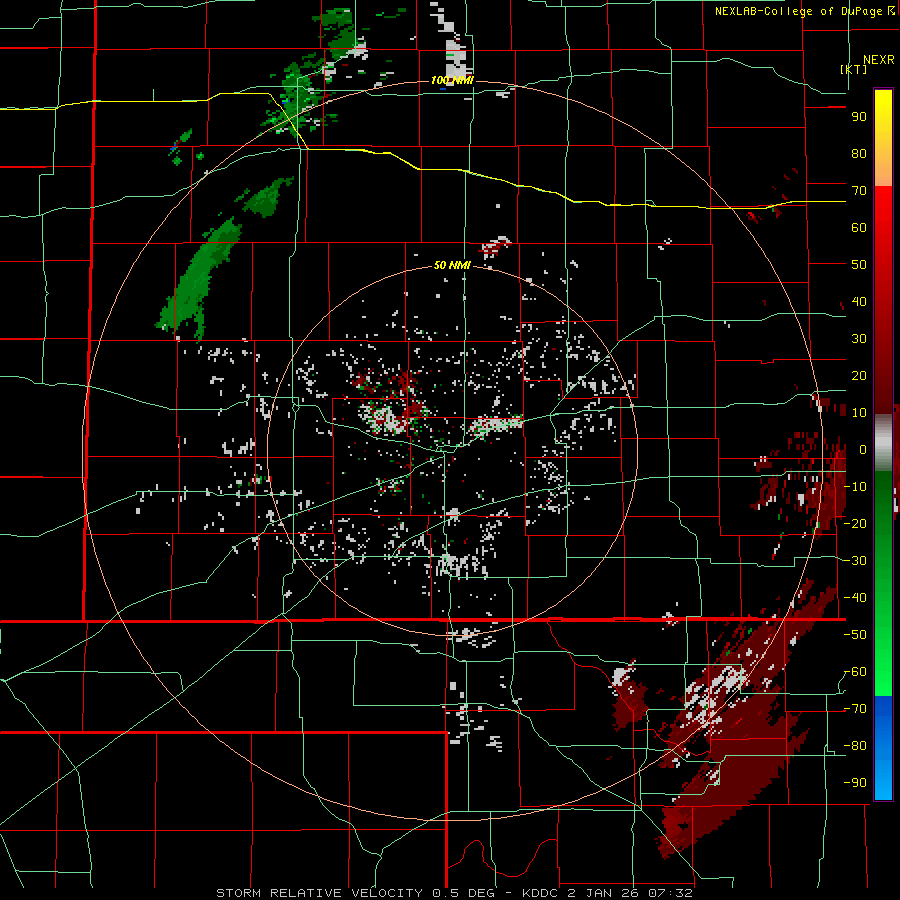Click the 70 value on the velocity scale
The image size is (900, 900).
click(859, 191)
